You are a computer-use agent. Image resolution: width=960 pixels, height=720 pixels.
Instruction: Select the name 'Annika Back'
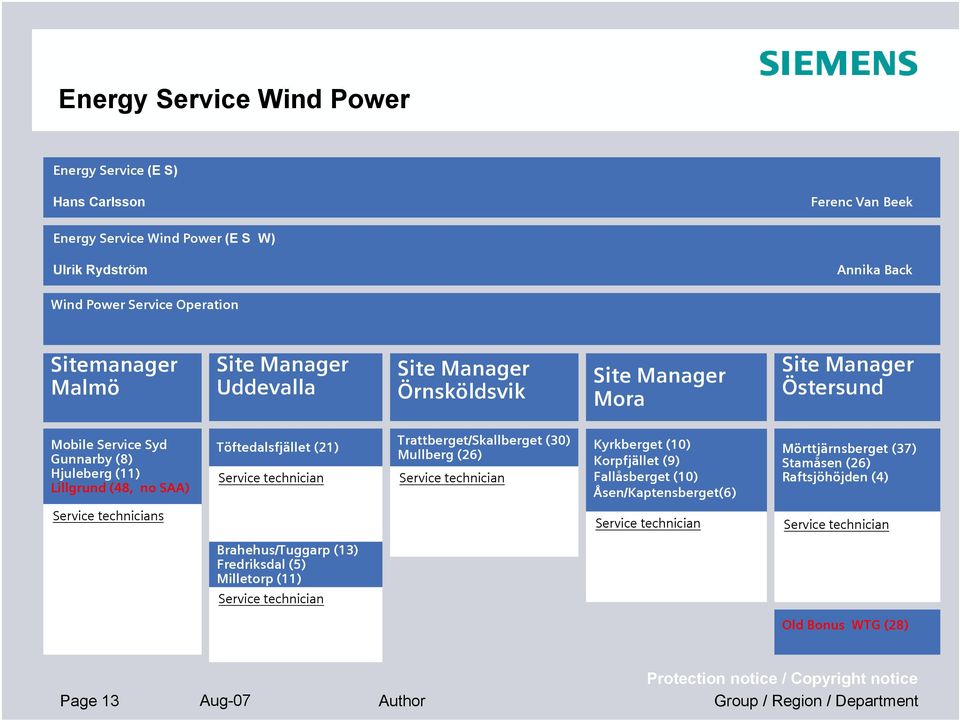[x=874, y=269]
